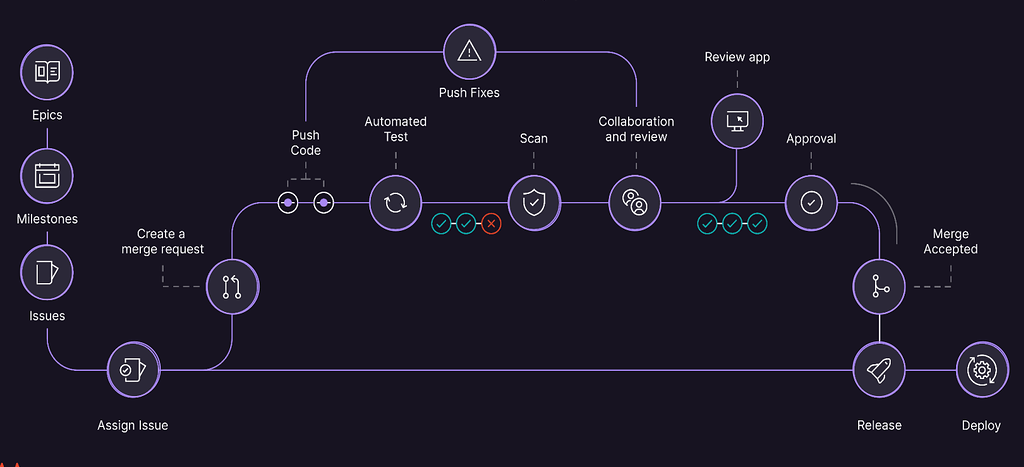Click the Merge Accepted label
Viewport: 1024px width, 467px height.
pyautogui.click(x=951, y=242)
